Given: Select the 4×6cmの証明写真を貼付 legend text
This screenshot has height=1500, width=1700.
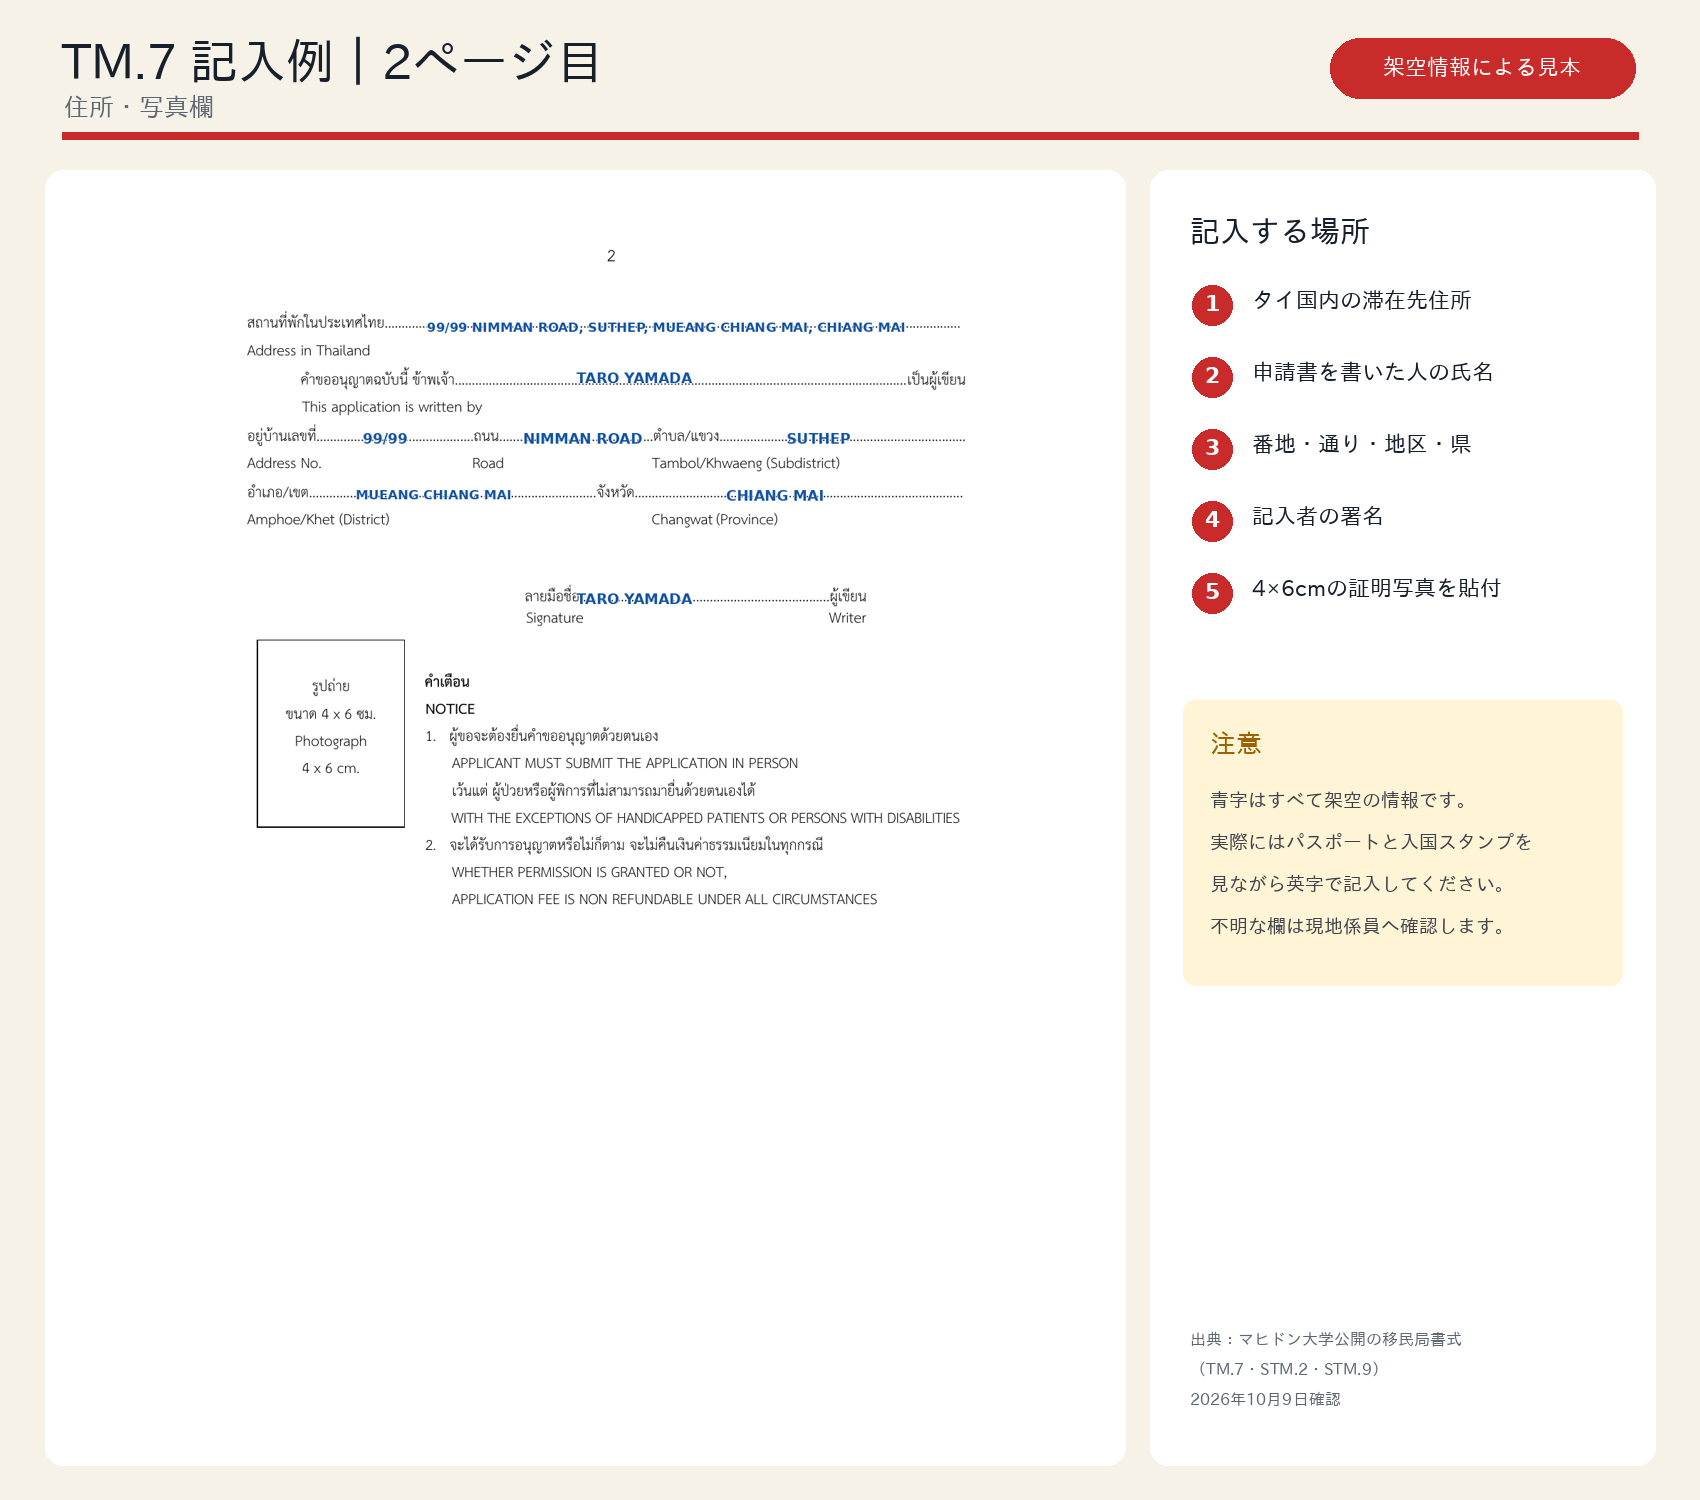Looking at the screenshot, I should pos(1376,589).
